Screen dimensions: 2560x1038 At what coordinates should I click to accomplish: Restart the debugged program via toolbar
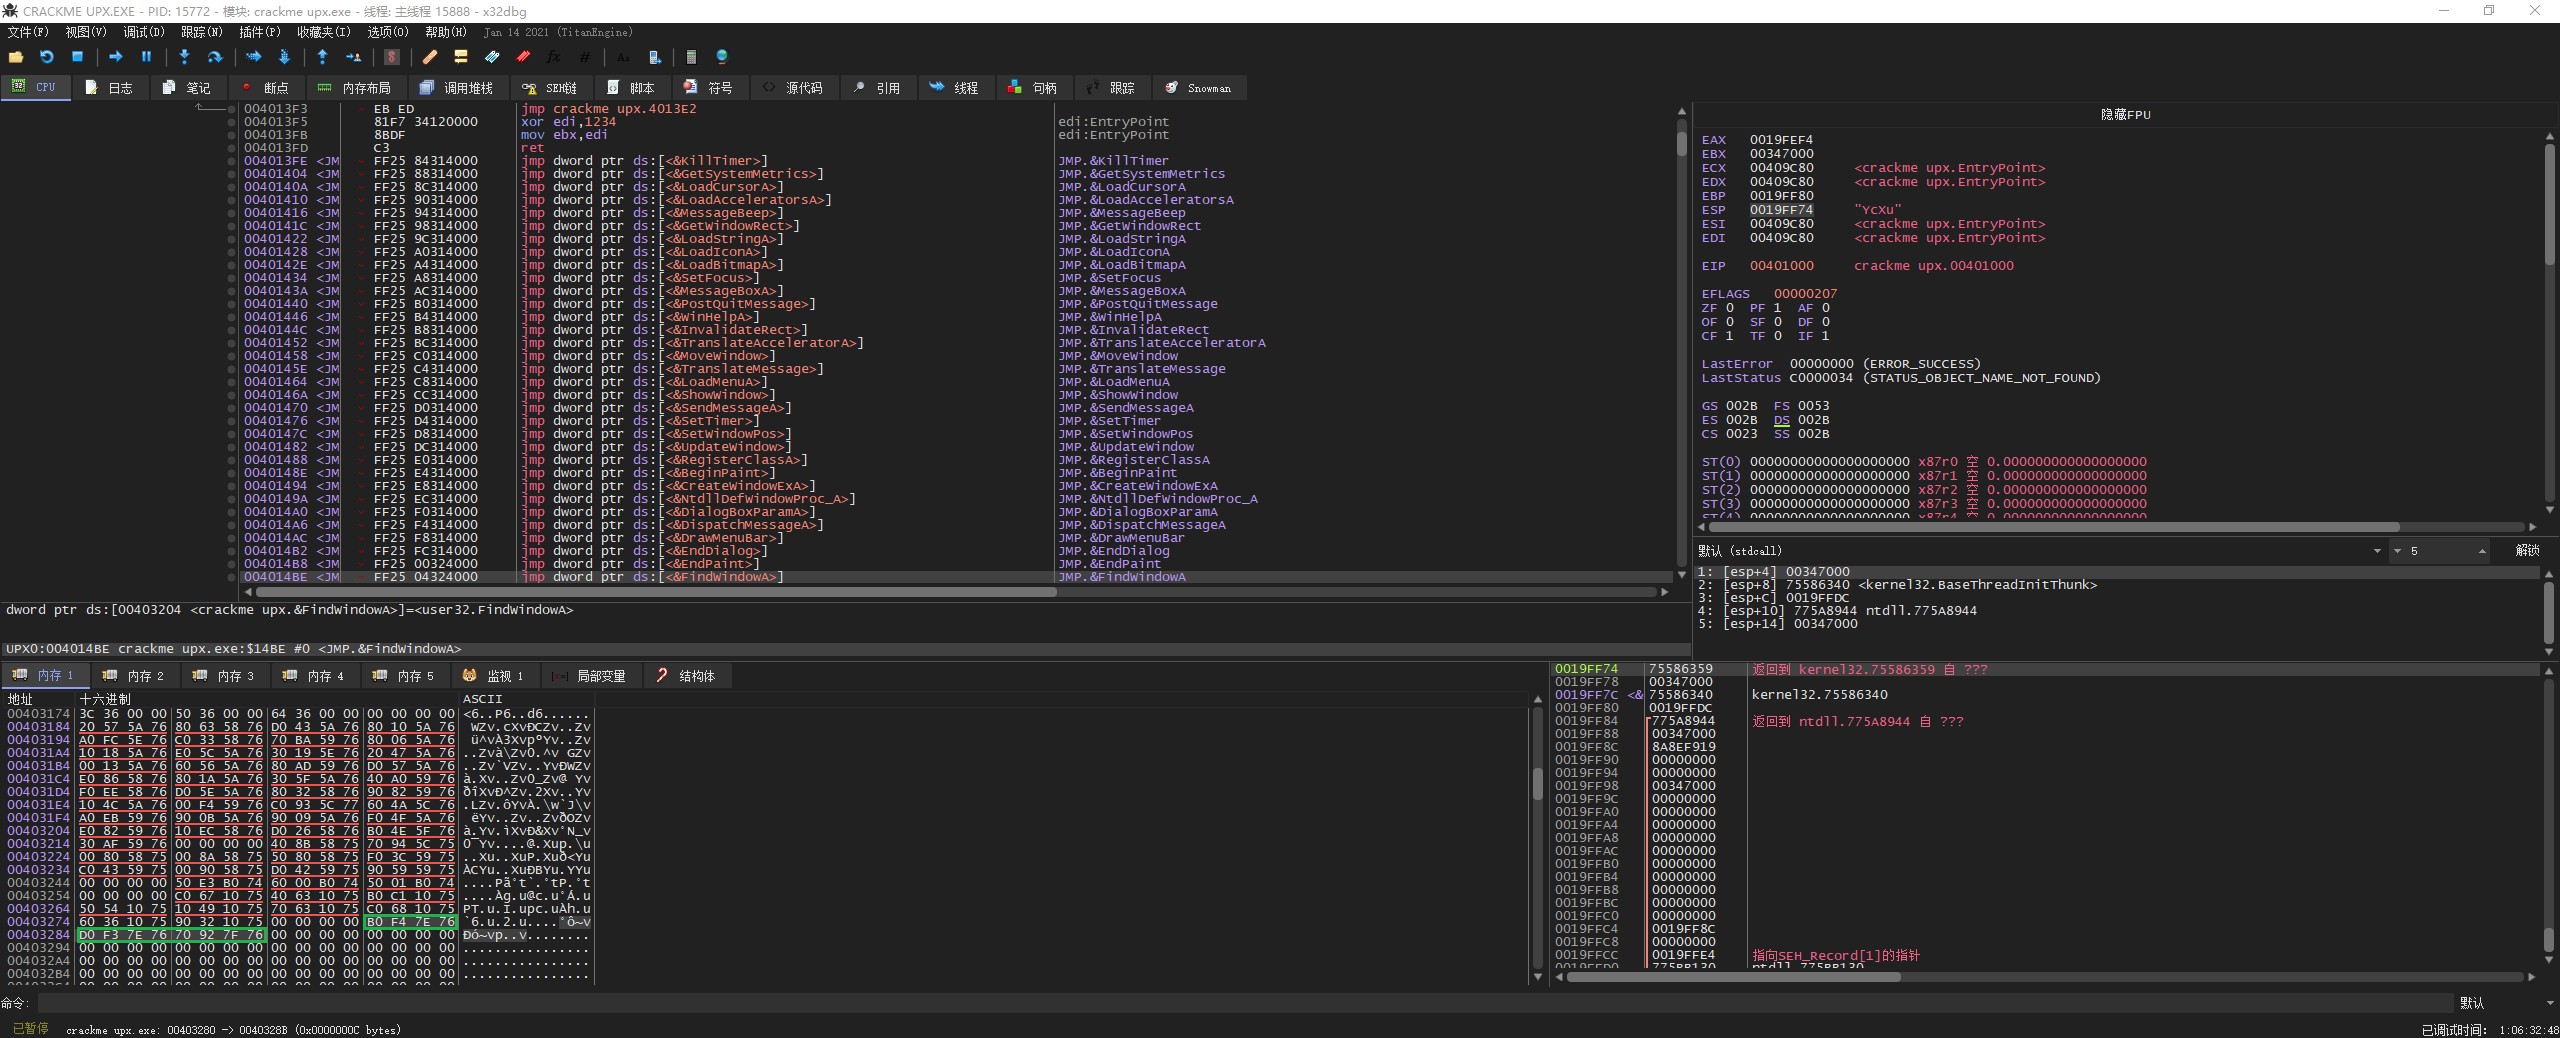tap(46, 57)
